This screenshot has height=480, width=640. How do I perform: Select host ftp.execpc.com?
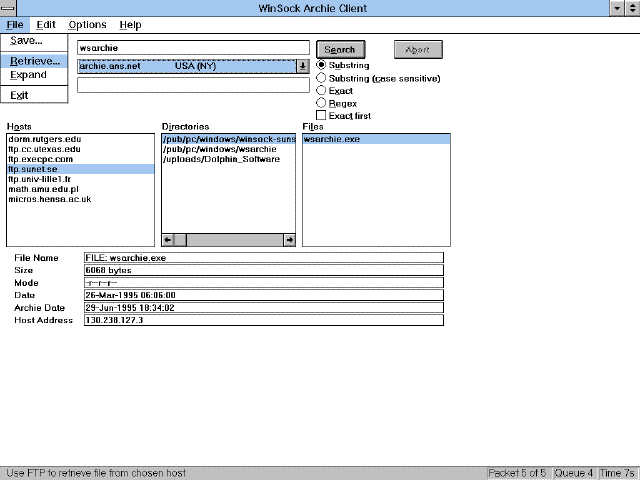coord(81,159)
